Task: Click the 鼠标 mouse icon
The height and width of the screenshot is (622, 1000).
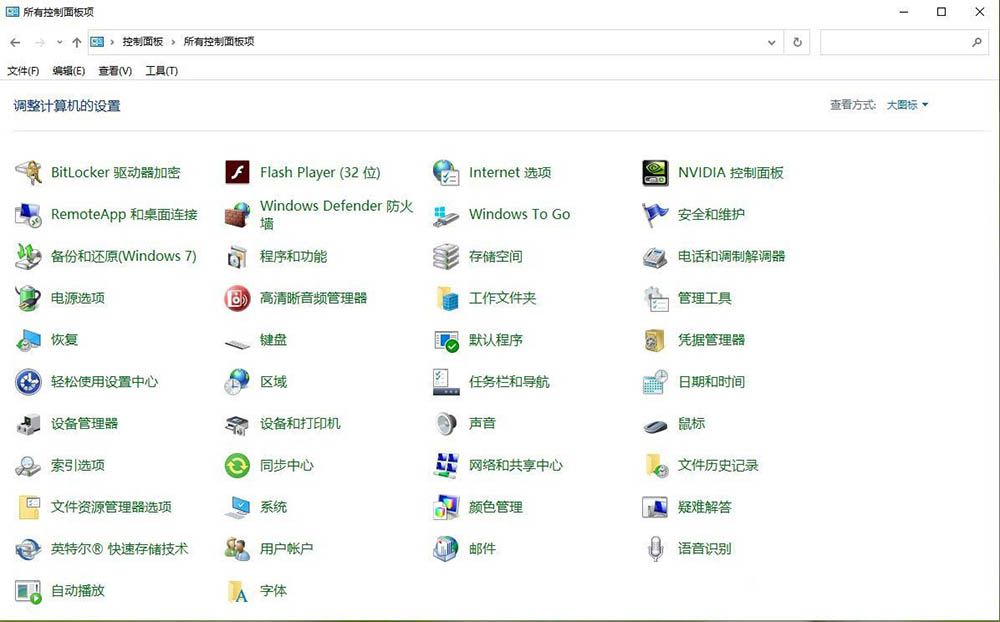Action: [656, 426]
